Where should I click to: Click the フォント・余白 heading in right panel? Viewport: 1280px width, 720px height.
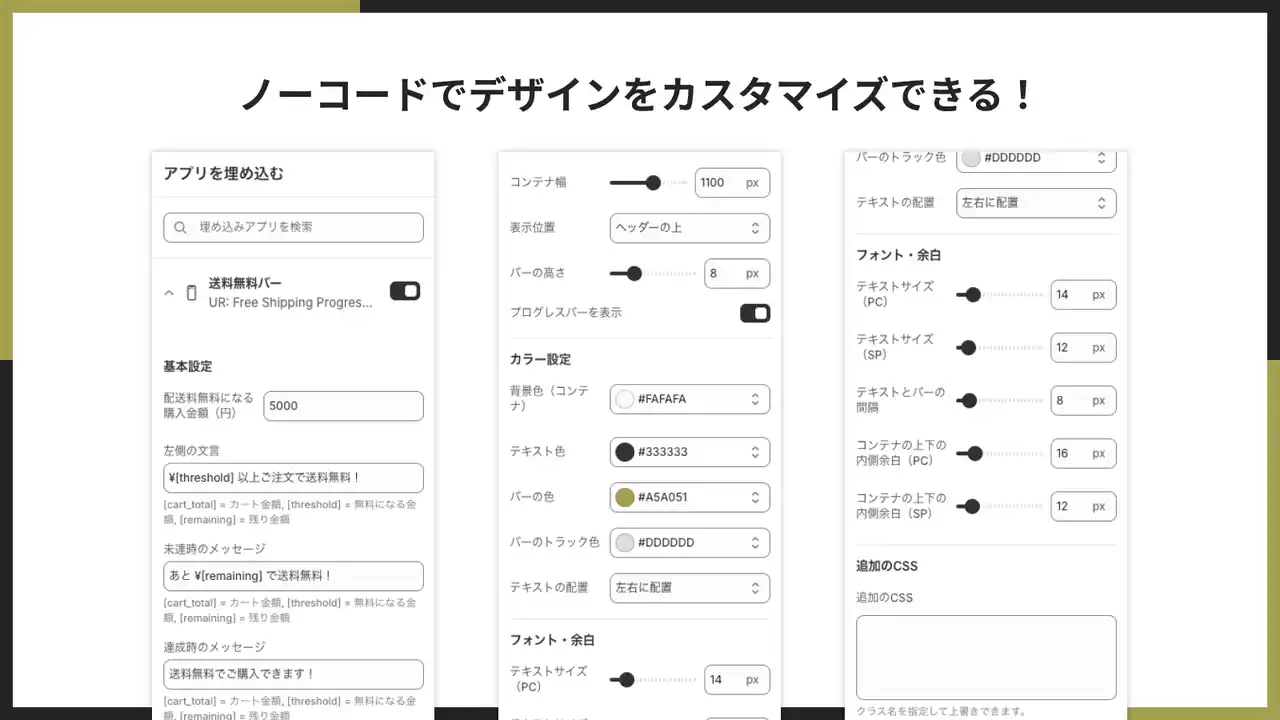(899, 255)
